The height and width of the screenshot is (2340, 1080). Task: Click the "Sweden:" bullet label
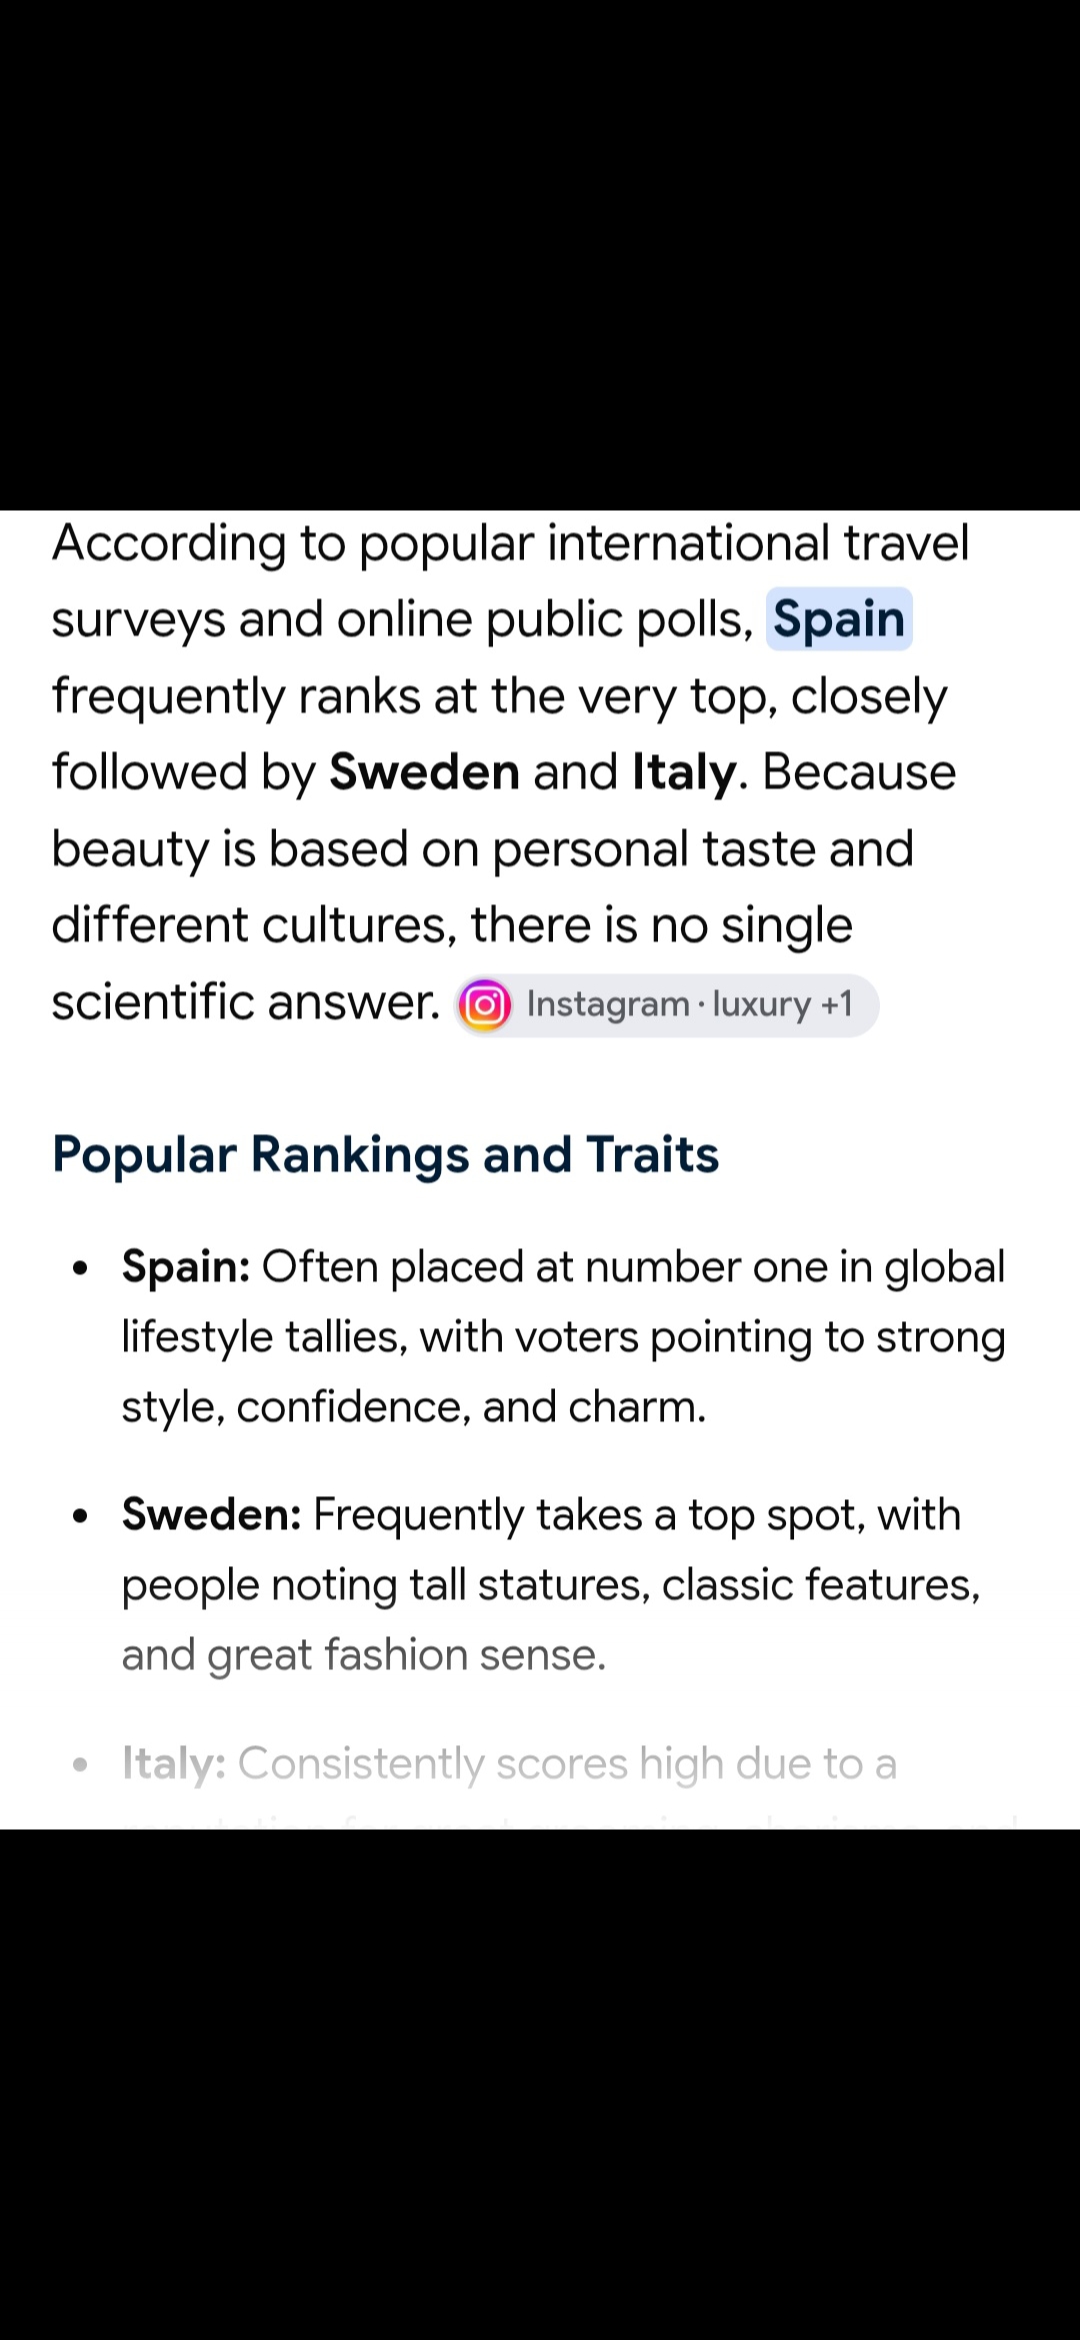[212, 1515]
